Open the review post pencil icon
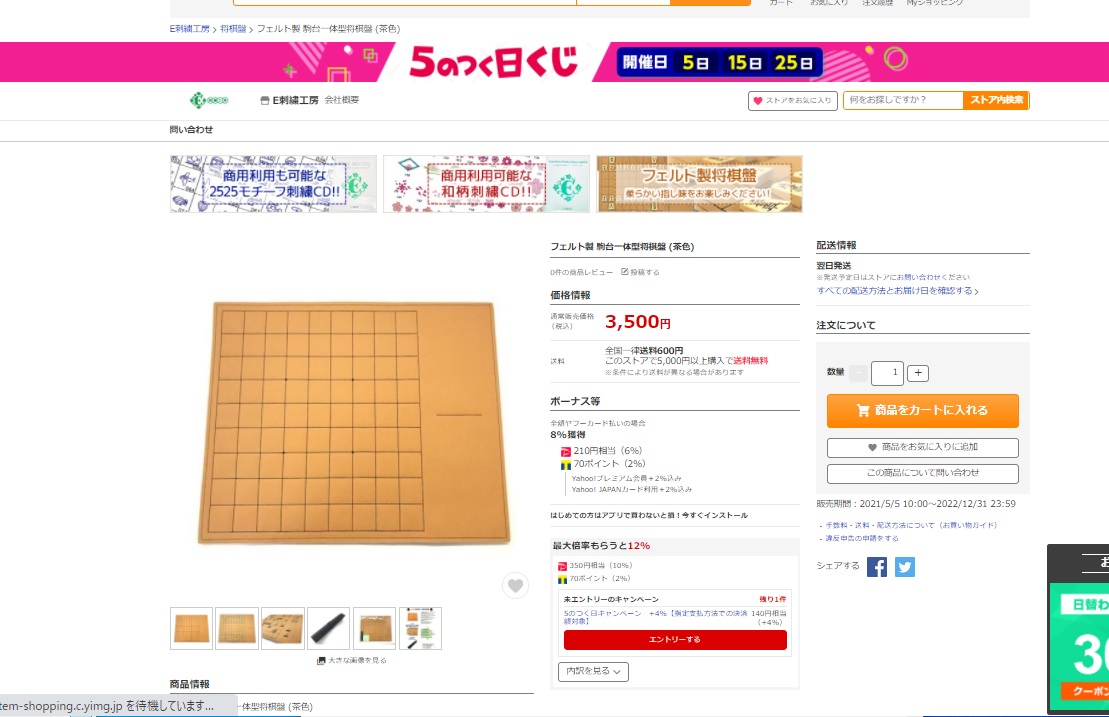The image size is (1109, 717). [625, 272]
